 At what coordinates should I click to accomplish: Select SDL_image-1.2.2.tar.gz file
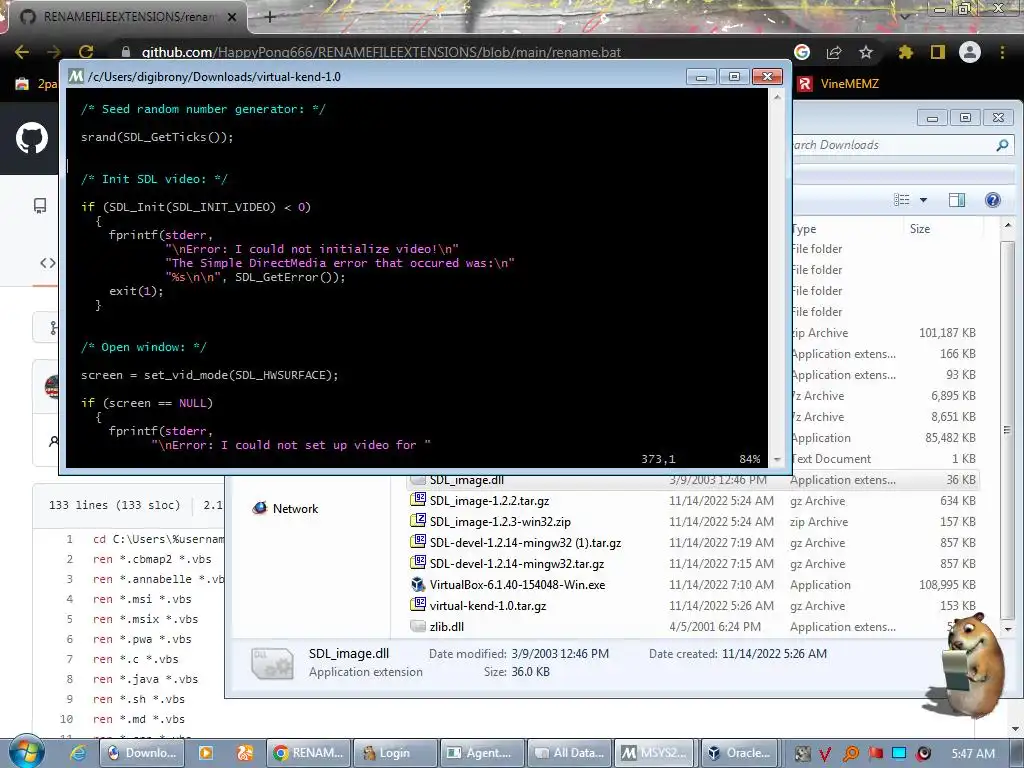coord(489,501)
